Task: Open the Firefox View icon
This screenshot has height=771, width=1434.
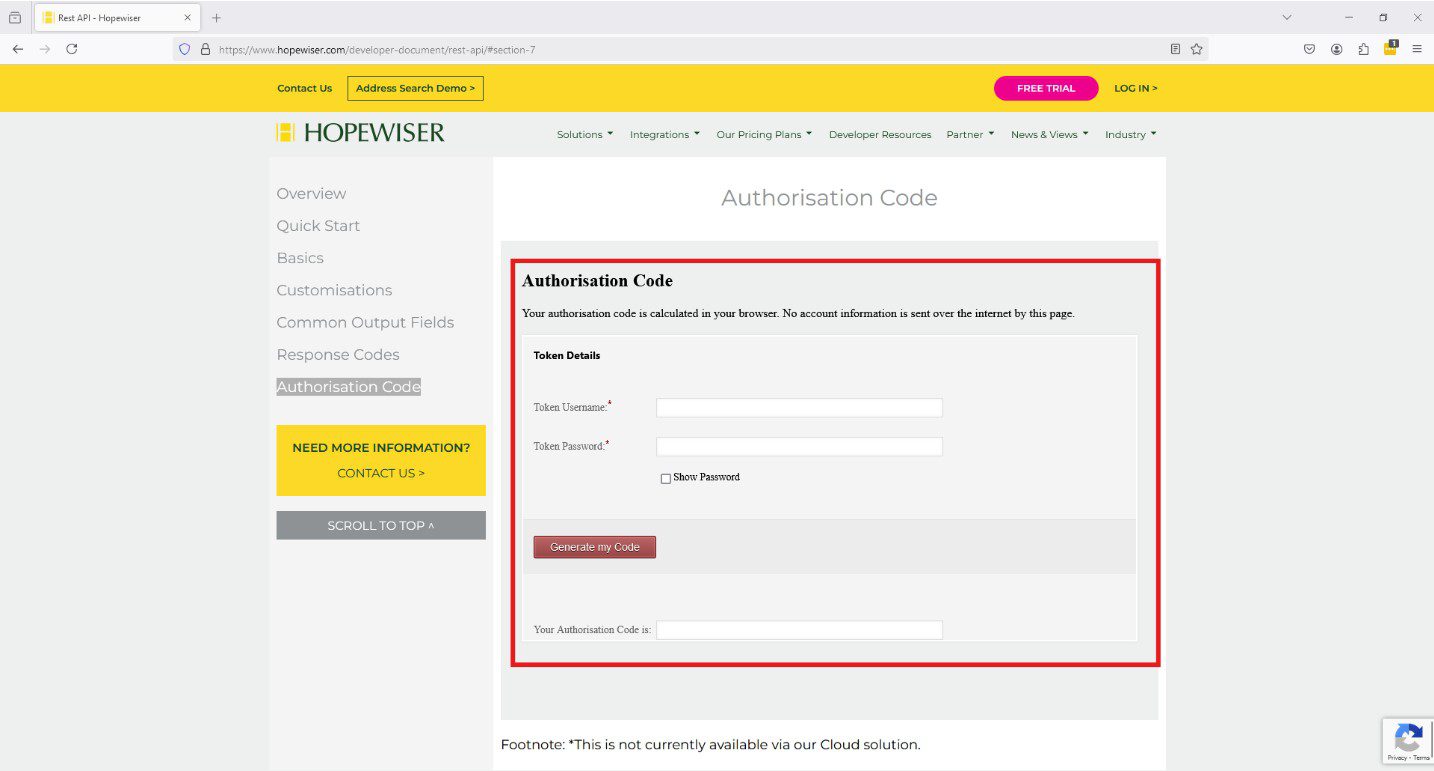Action: [x=15, y=18]
